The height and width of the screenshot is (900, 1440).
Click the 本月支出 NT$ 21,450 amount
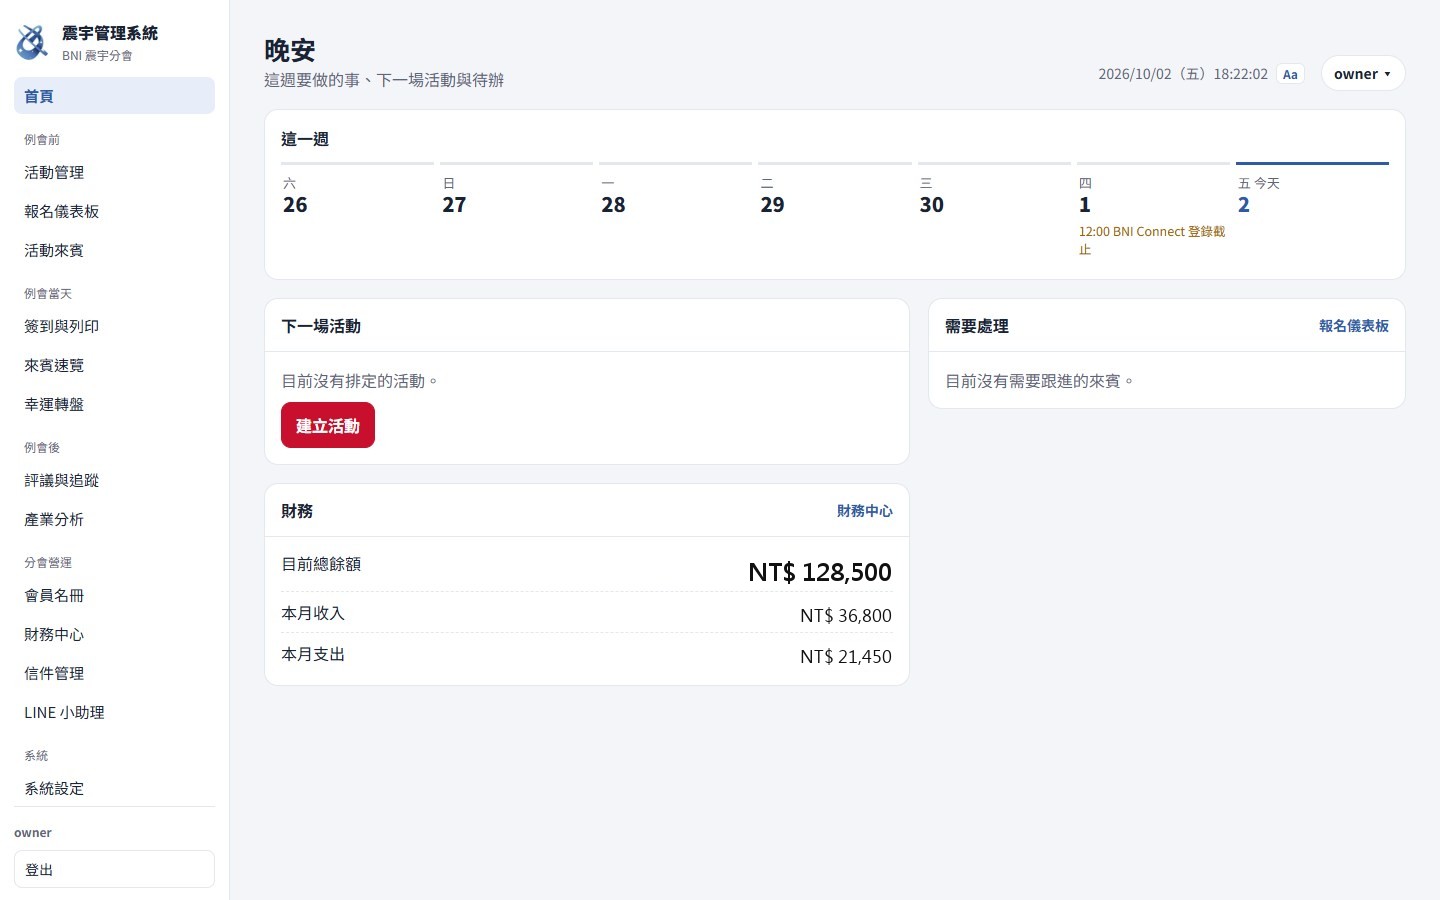coord(846,656)
